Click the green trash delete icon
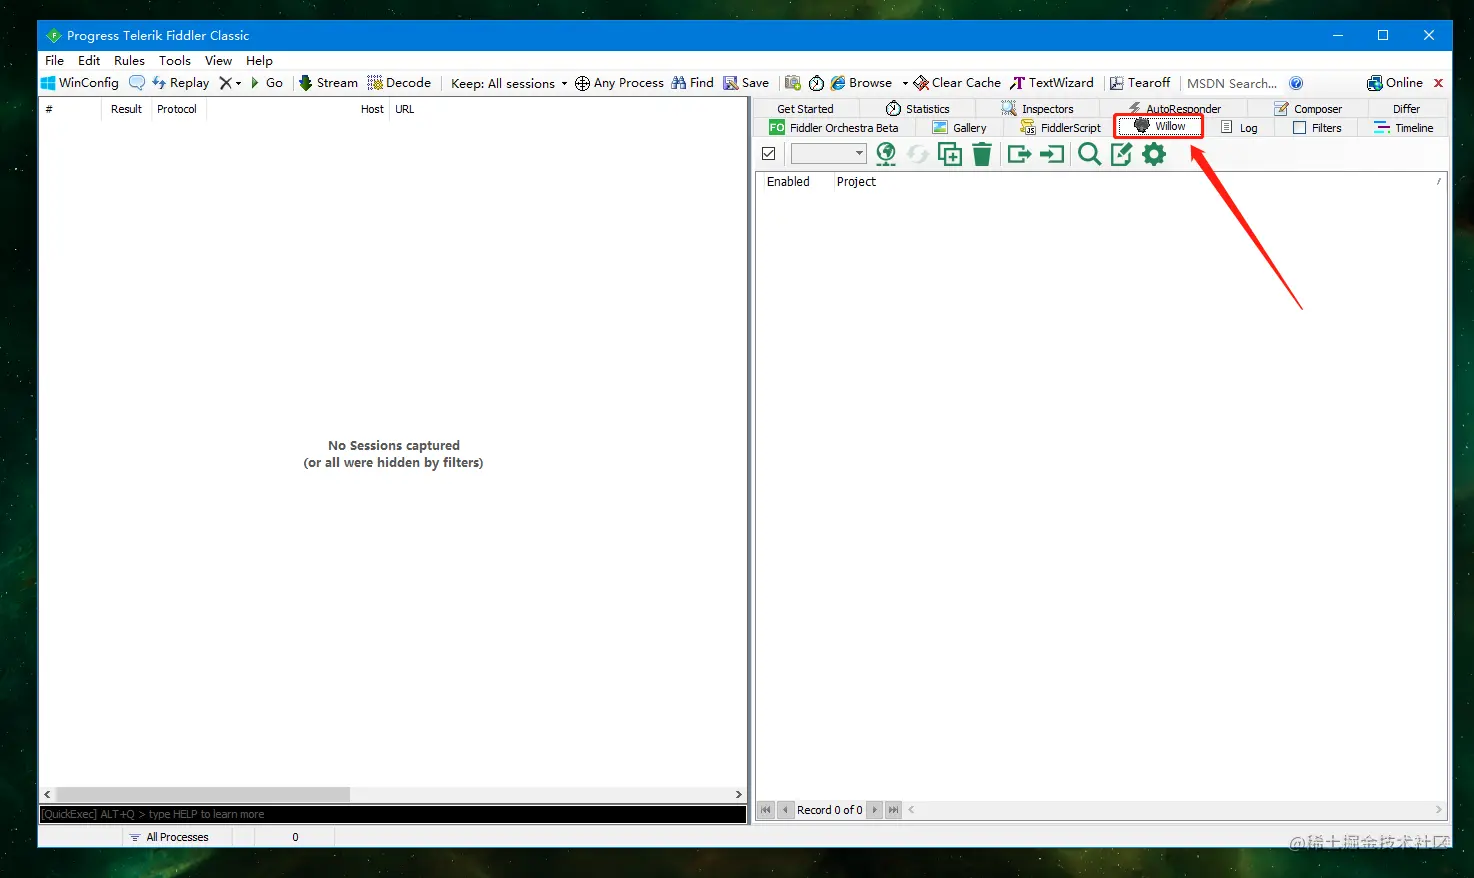The height and width of the screenshot is (878, 1474). coord(982,154)
